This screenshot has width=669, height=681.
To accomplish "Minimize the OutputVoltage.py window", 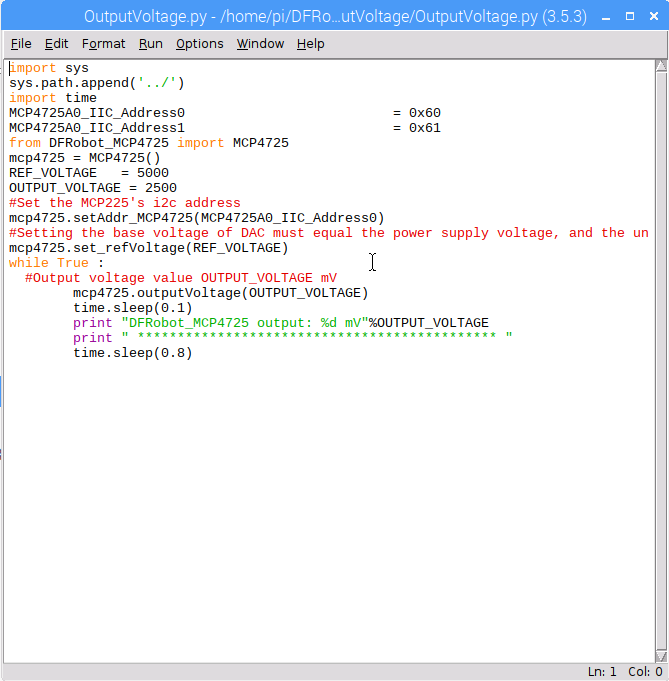I will (x=606, y=17).
